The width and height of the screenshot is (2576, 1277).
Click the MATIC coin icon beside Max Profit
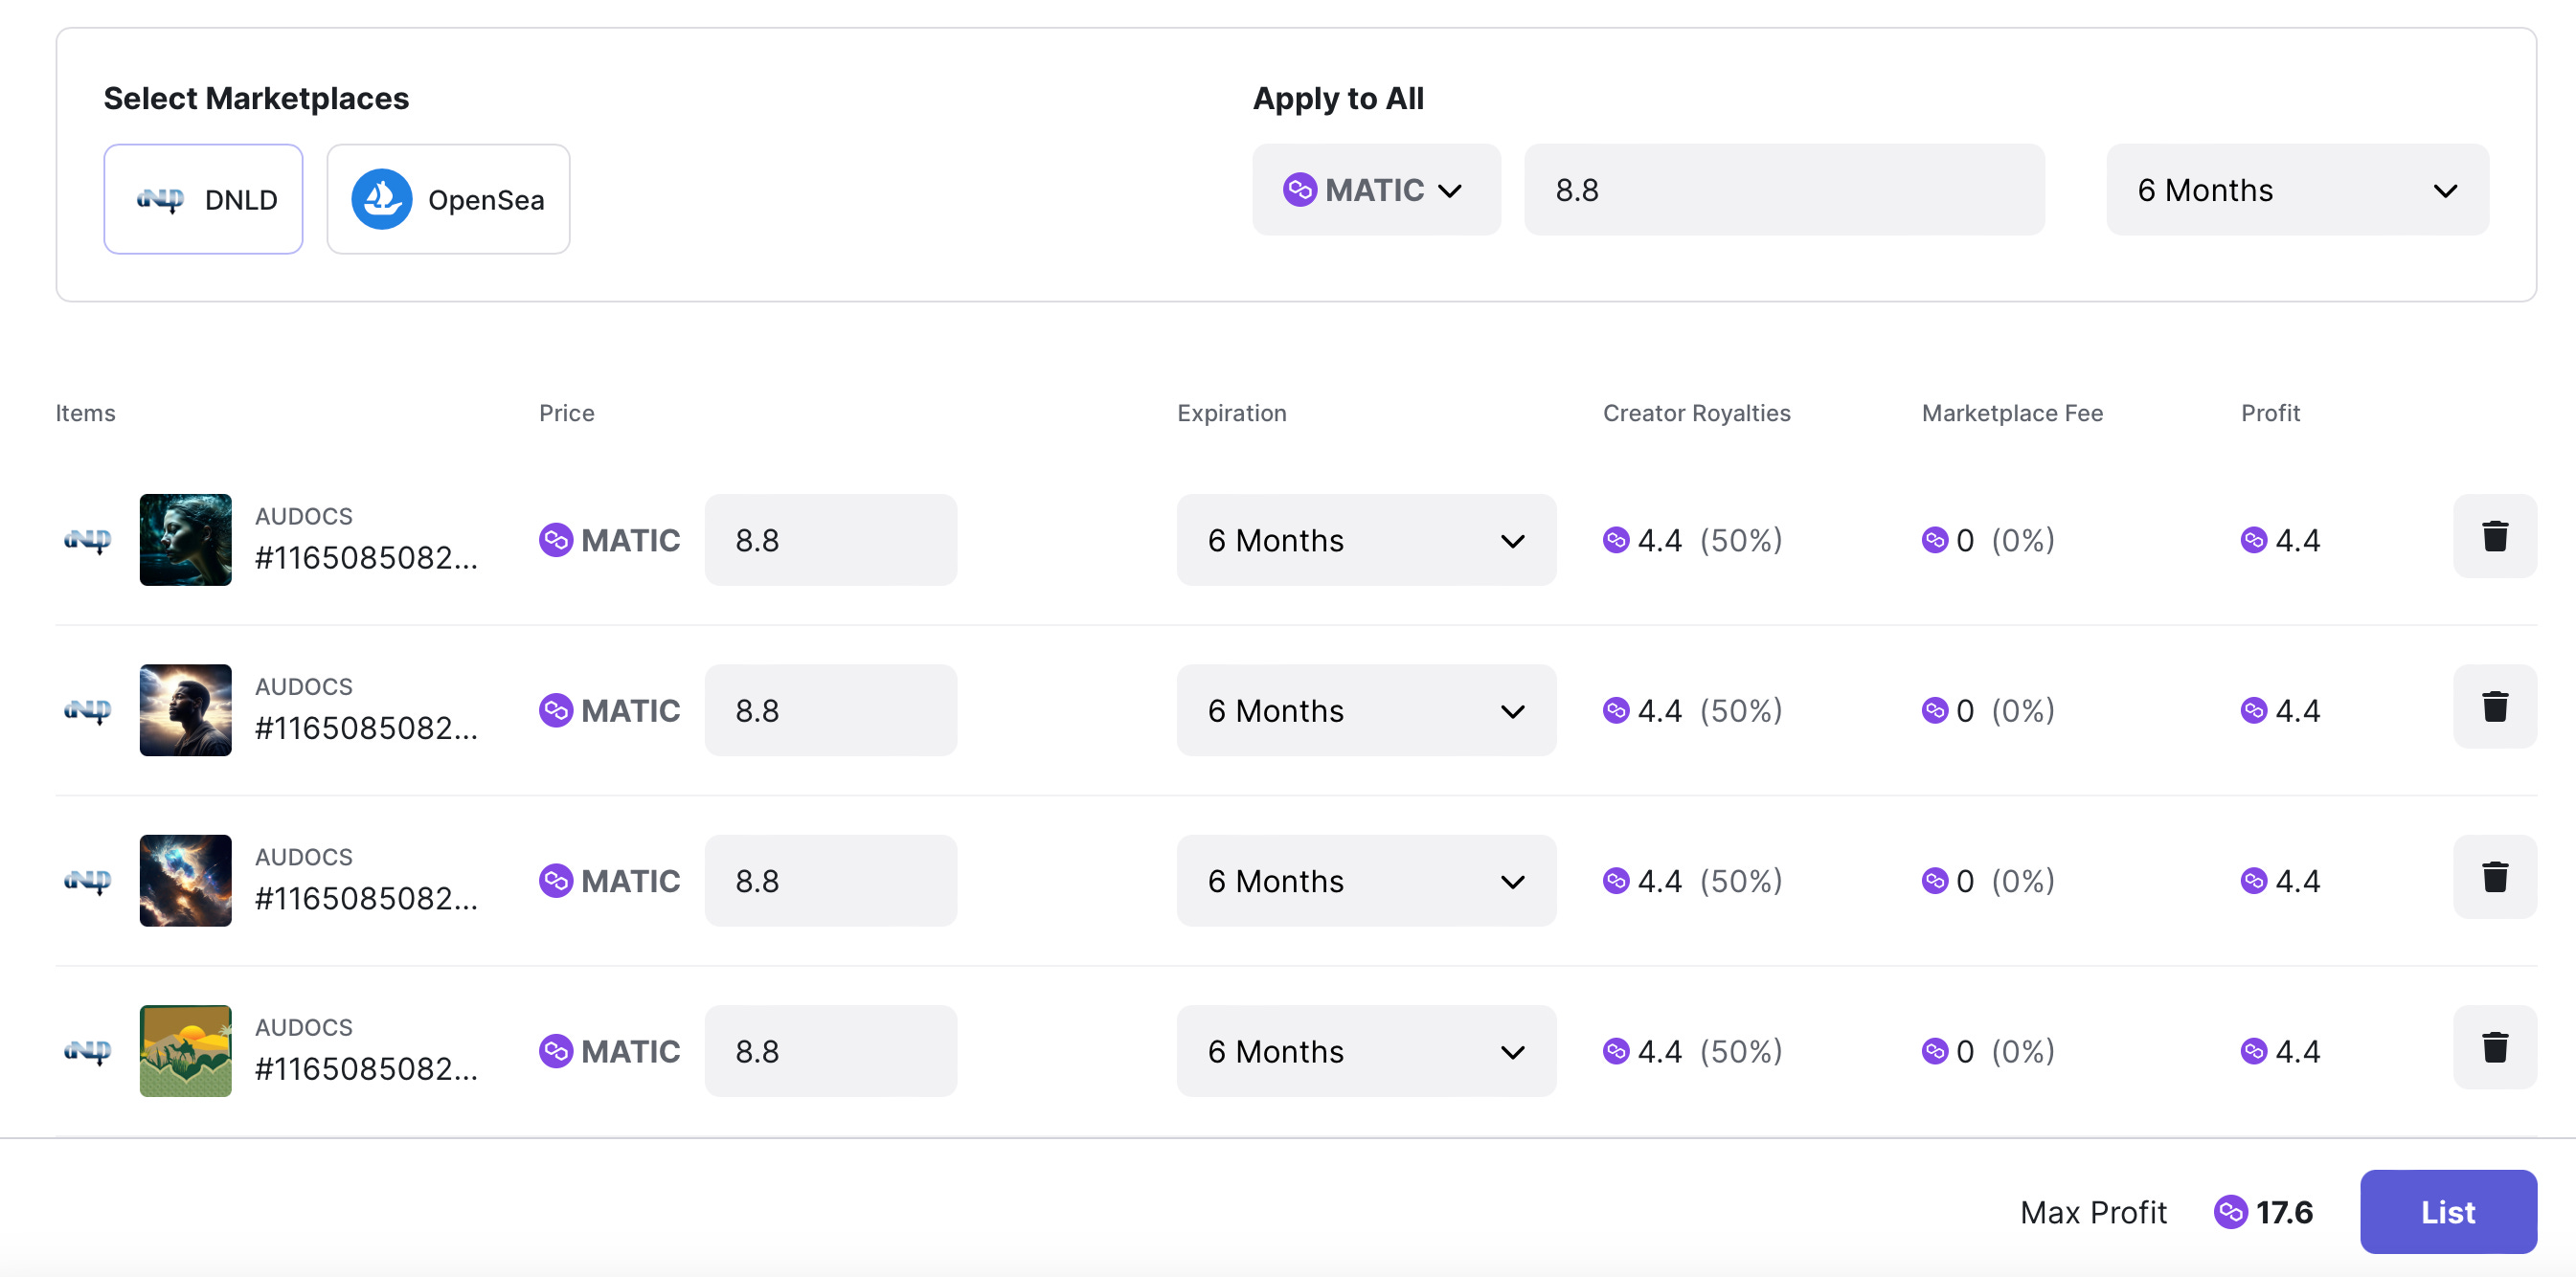tap(2230, 1212)
